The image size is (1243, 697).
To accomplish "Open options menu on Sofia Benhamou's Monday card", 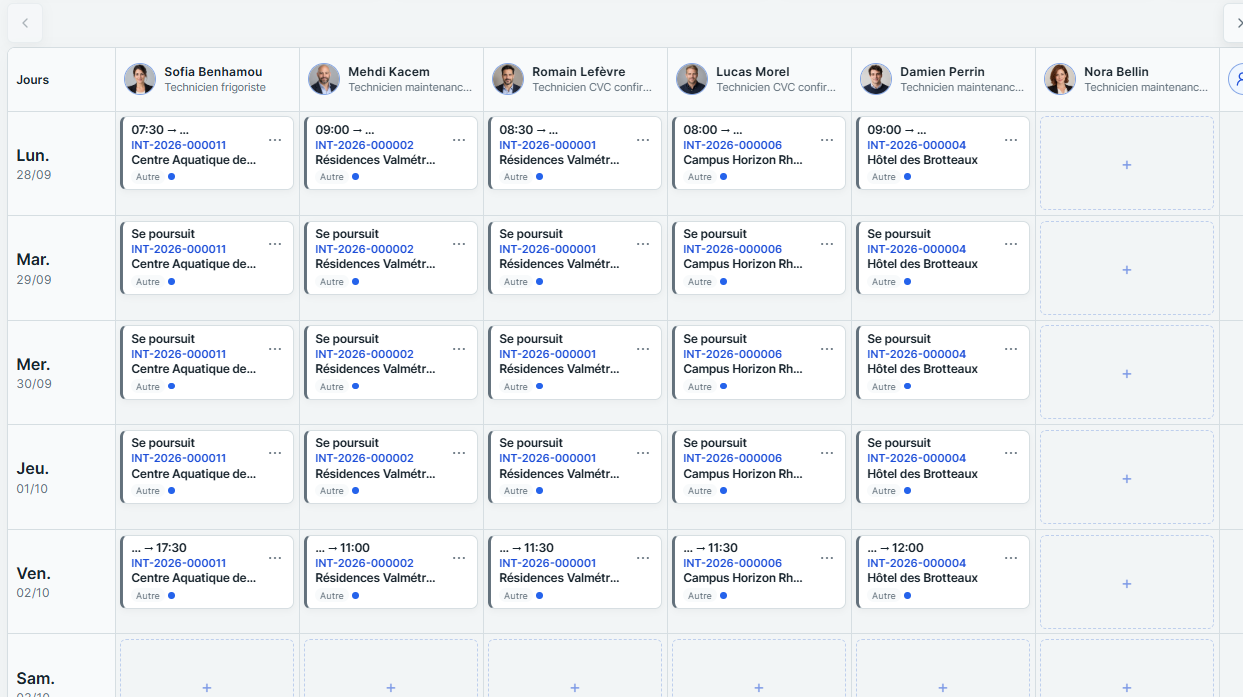I will (x=275, y=139).
